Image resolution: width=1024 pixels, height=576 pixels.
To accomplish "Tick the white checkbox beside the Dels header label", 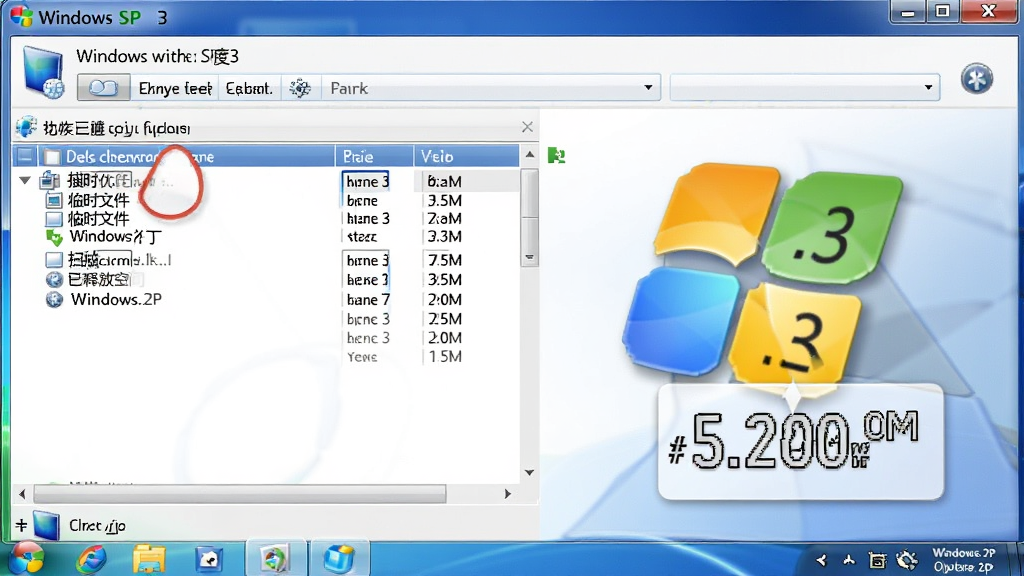I will coord(52,157).
